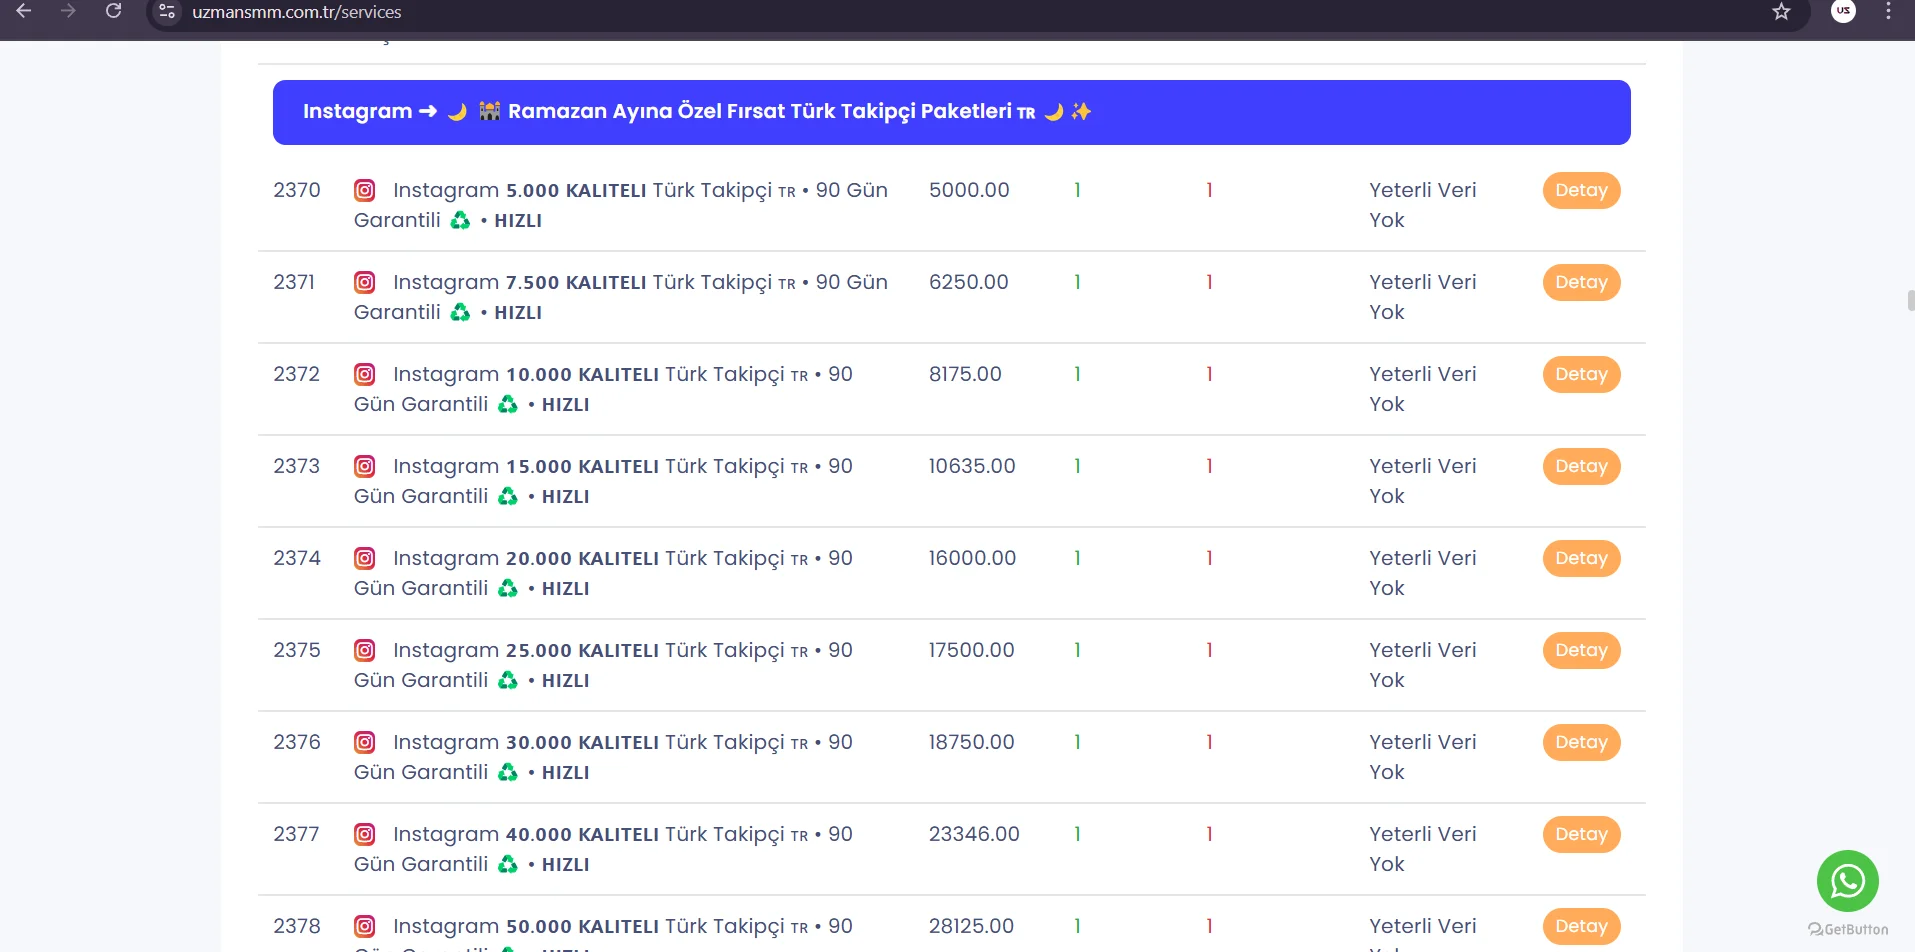This screenshot has height=952, width=1915.
Task: Bookmark this page with star icon
Action: [1781, 12]
